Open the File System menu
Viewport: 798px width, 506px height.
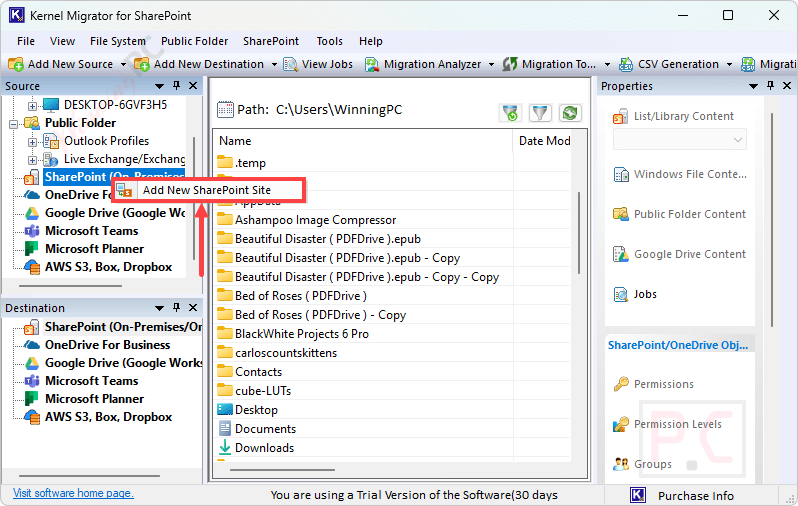coord(118,41)
